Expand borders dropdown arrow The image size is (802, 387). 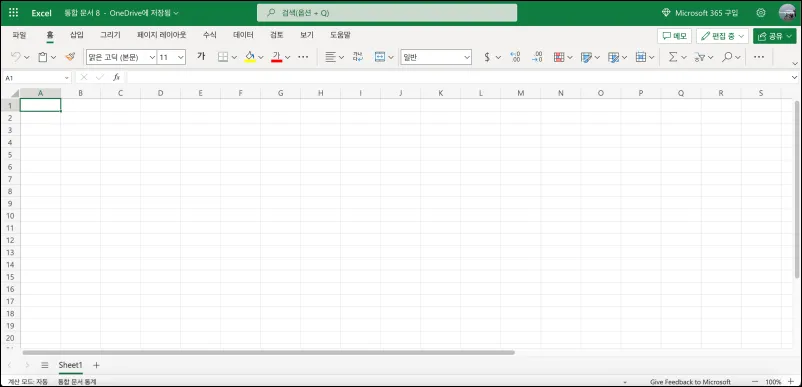click(234, 57)
